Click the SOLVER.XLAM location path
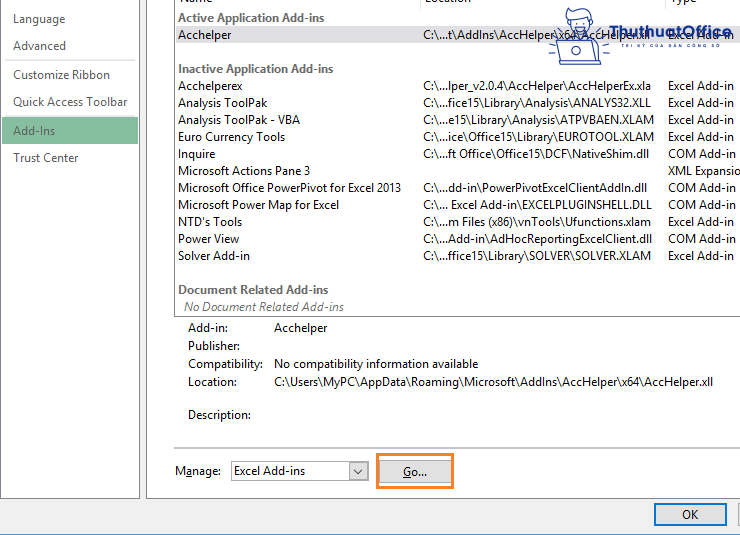Viewport: 740px width, 535px height. click(537, 256)
